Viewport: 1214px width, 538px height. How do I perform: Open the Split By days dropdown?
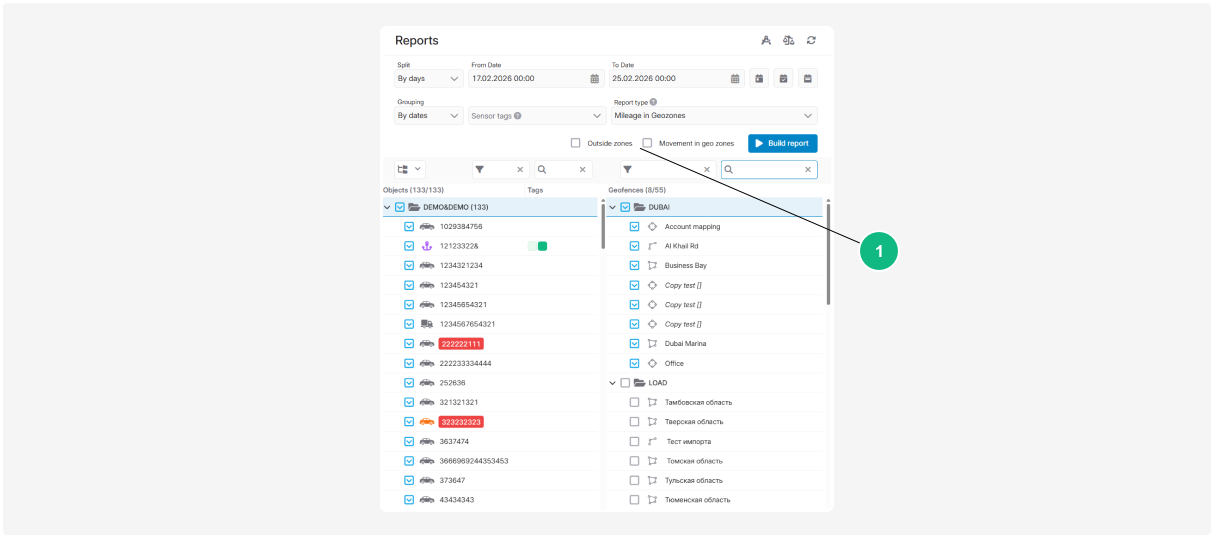click(428, 78)
